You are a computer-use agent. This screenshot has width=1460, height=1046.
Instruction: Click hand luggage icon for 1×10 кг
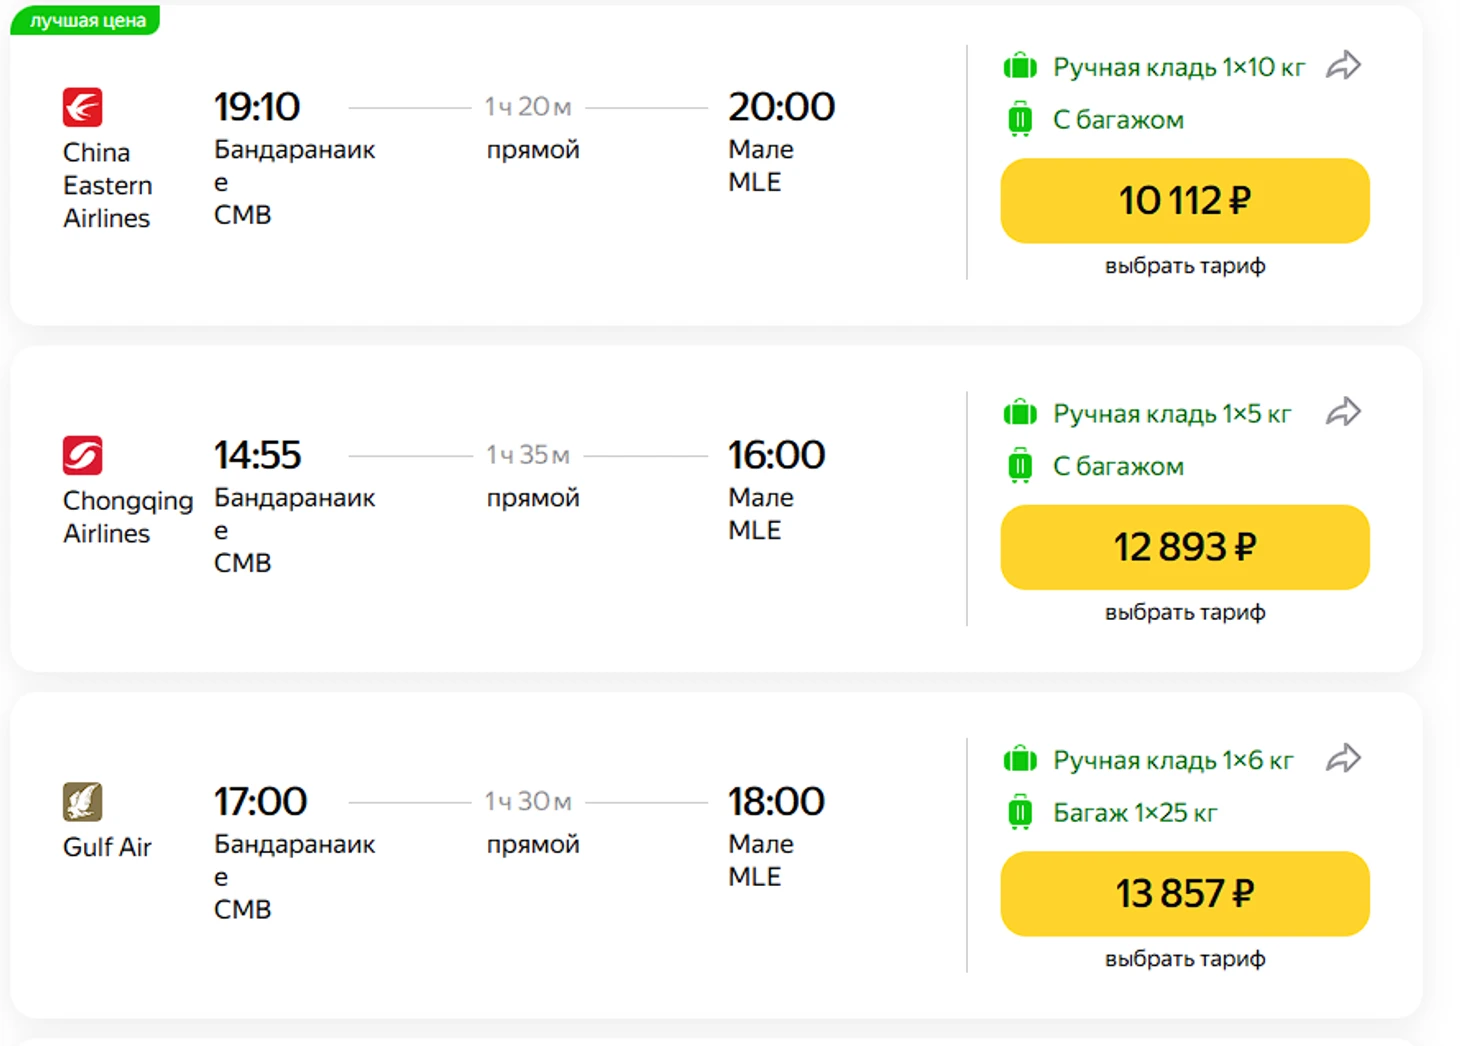point(1020,67)
